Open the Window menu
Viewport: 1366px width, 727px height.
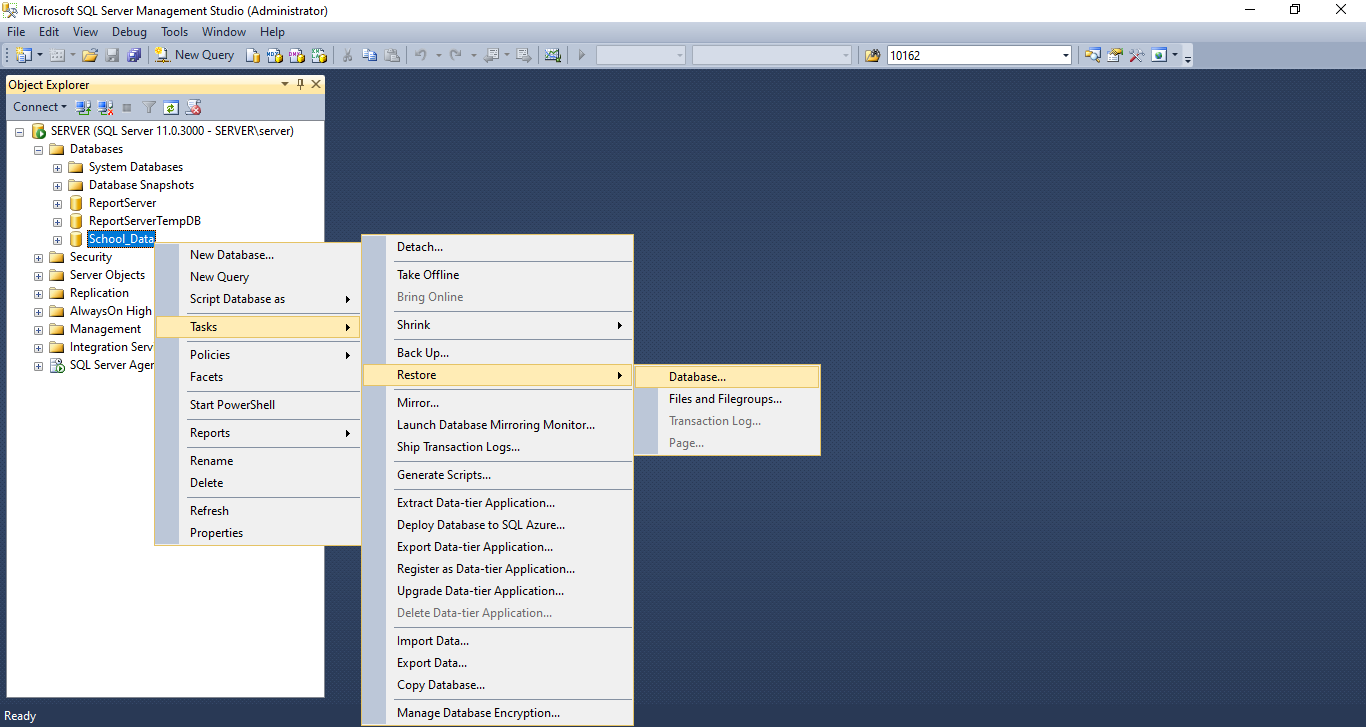click(224, 32)
